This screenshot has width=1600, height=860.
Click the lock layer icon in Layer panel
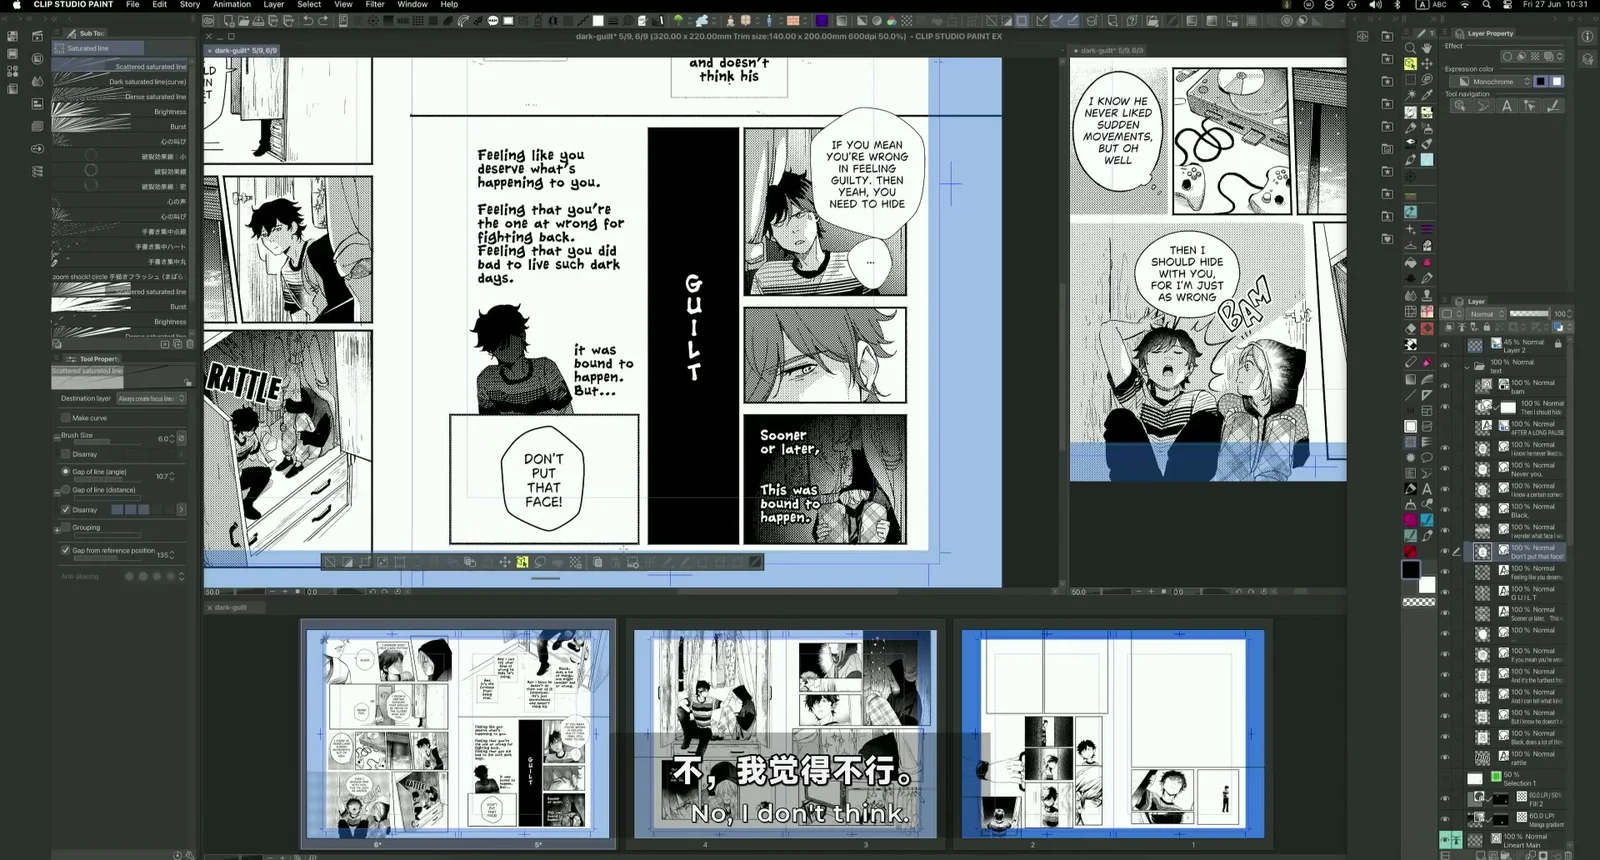click(x=1487, y=327)
